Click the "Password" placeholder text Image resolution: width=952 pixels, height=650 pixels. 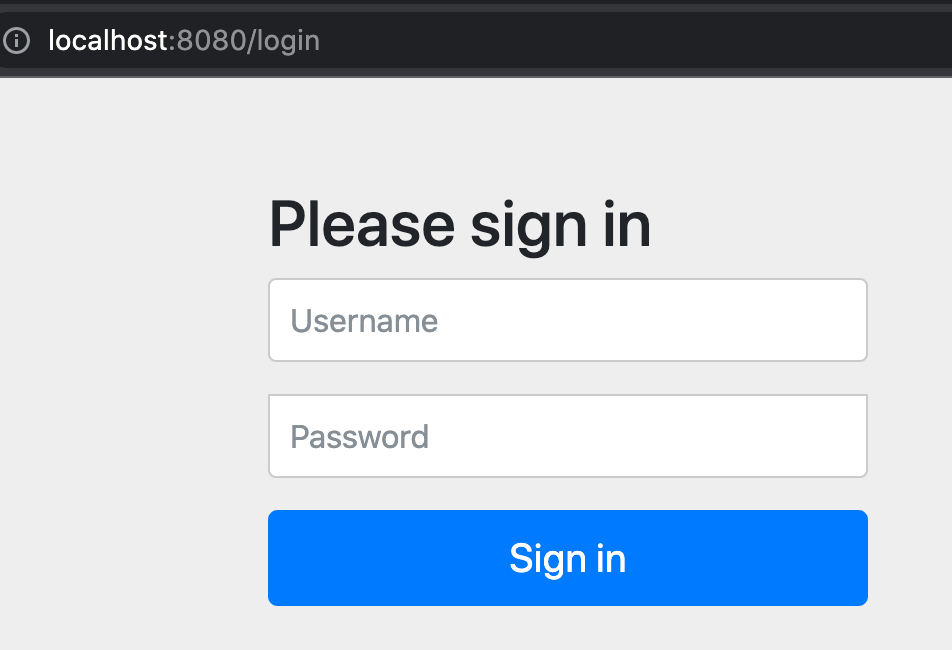tap(359, 437)
